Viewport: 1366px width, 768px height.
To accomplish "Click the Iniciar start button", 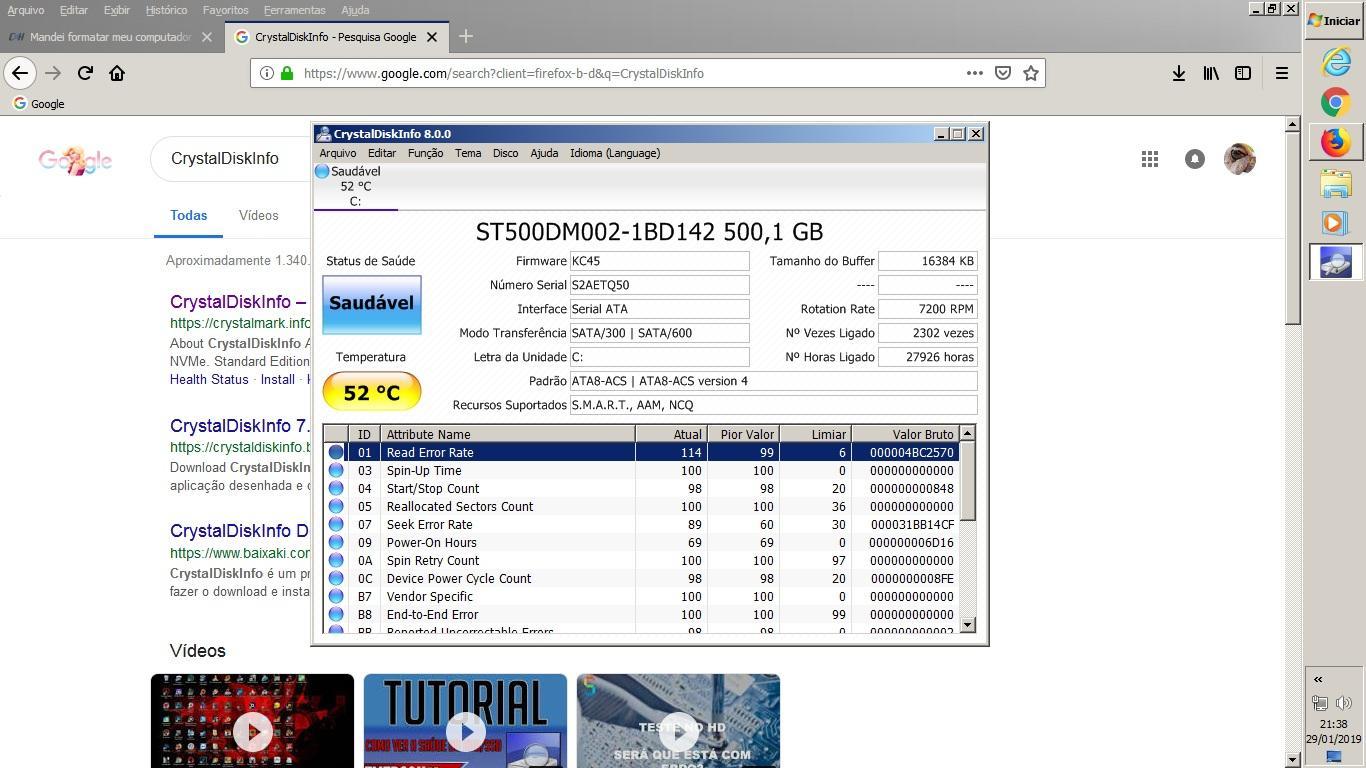I will [x=1335, y=20].
